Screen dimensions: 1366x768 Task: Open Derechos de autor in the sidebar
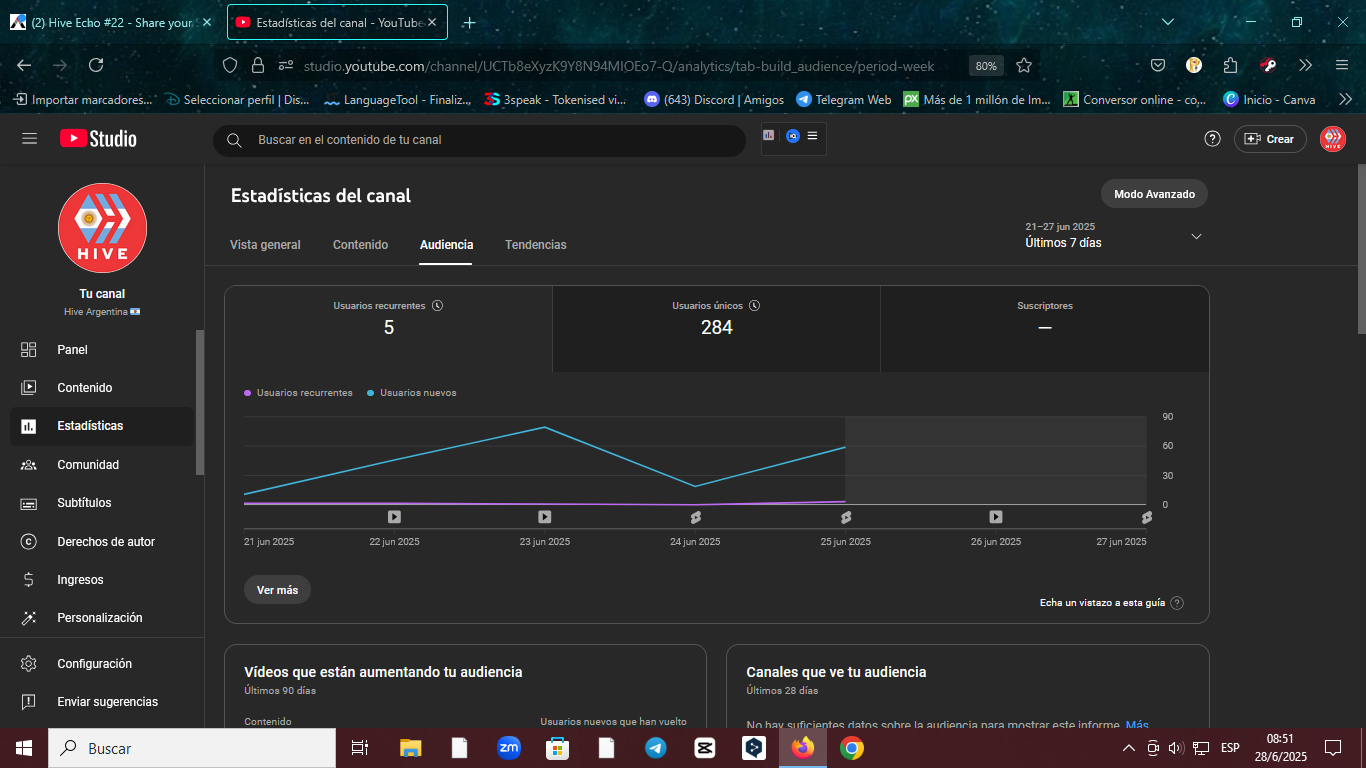tap(102, 542)
